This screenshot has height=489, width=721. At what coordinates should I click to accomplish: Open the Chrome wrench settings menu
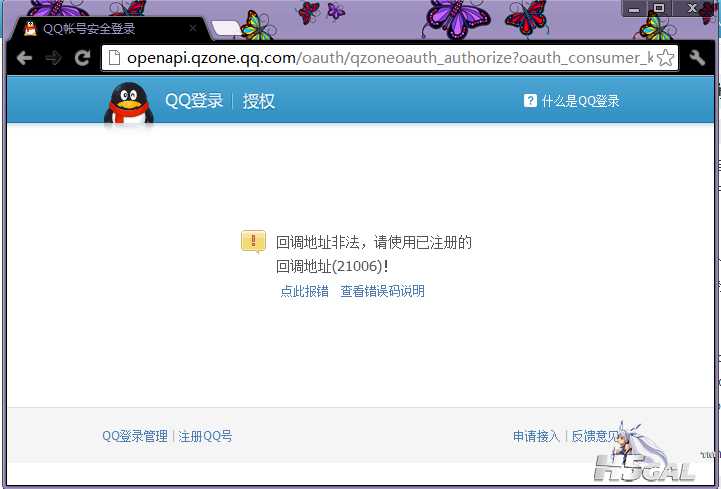(x=698, y=58)
